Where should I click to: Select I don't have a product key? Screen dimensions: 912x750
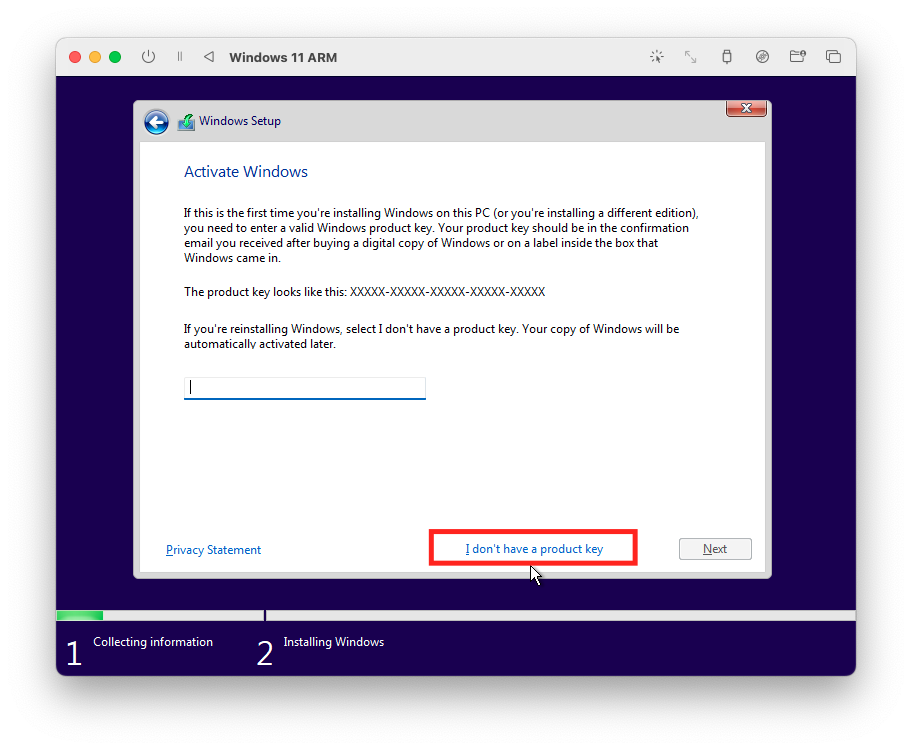point(534,549)
